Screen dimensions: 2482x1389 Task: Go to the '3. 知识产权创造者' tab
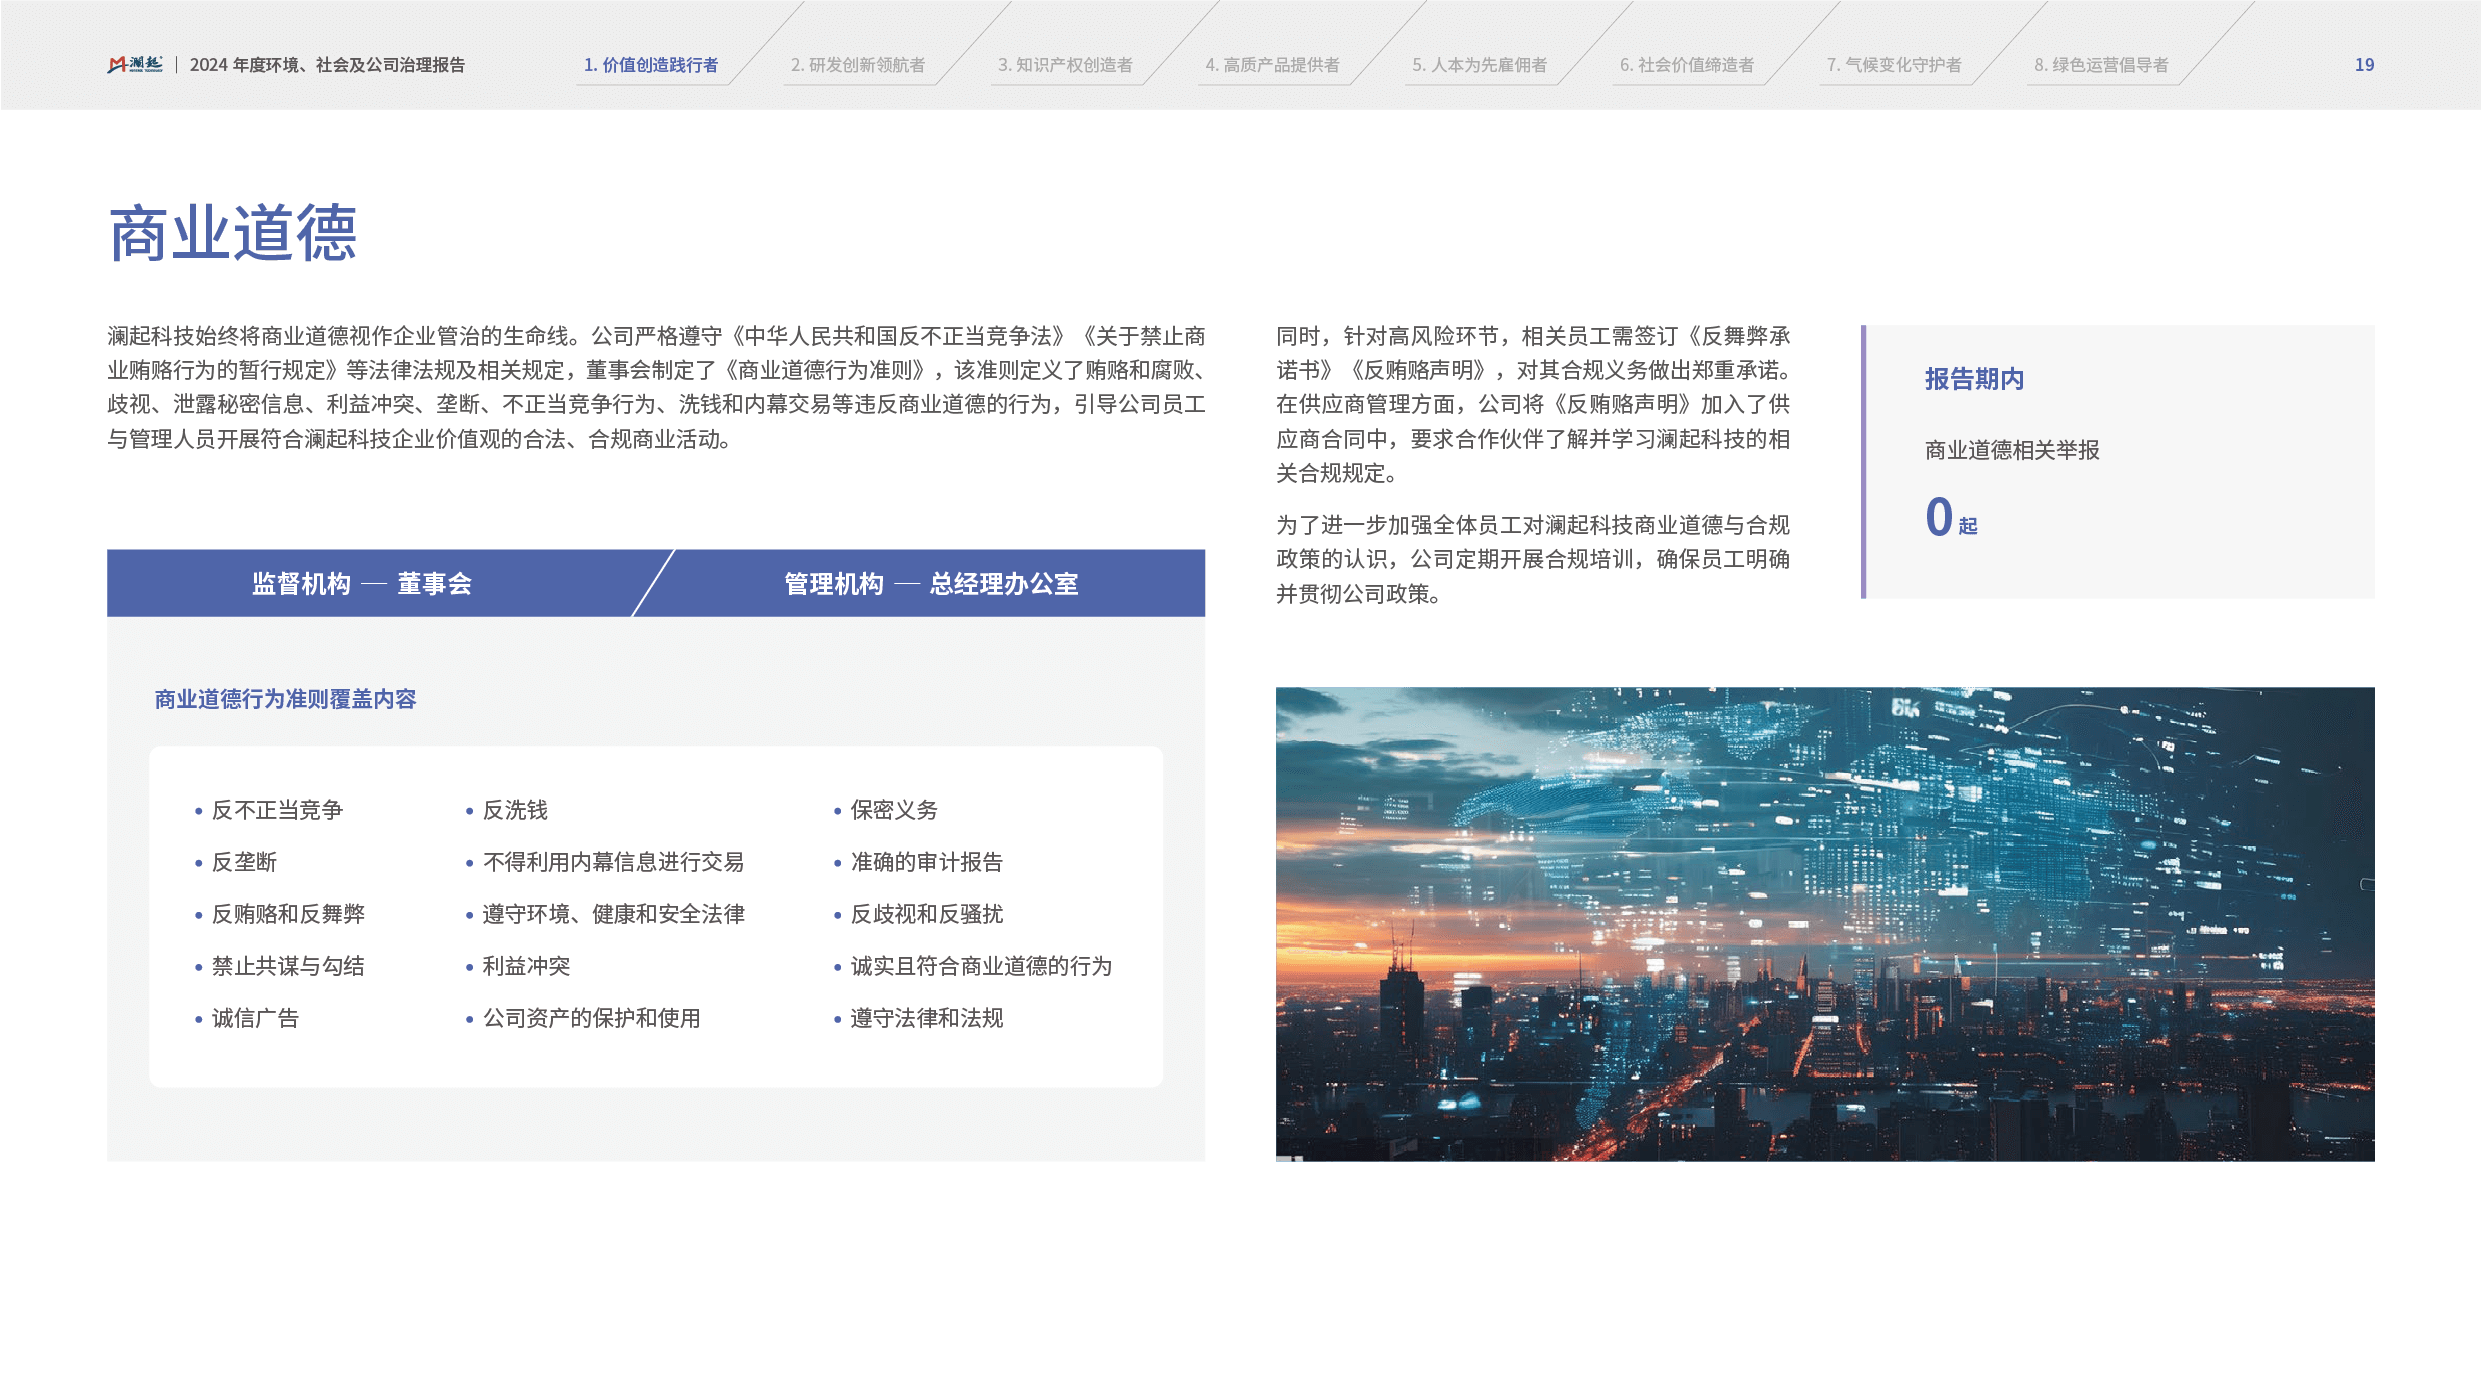(1065, 65)
